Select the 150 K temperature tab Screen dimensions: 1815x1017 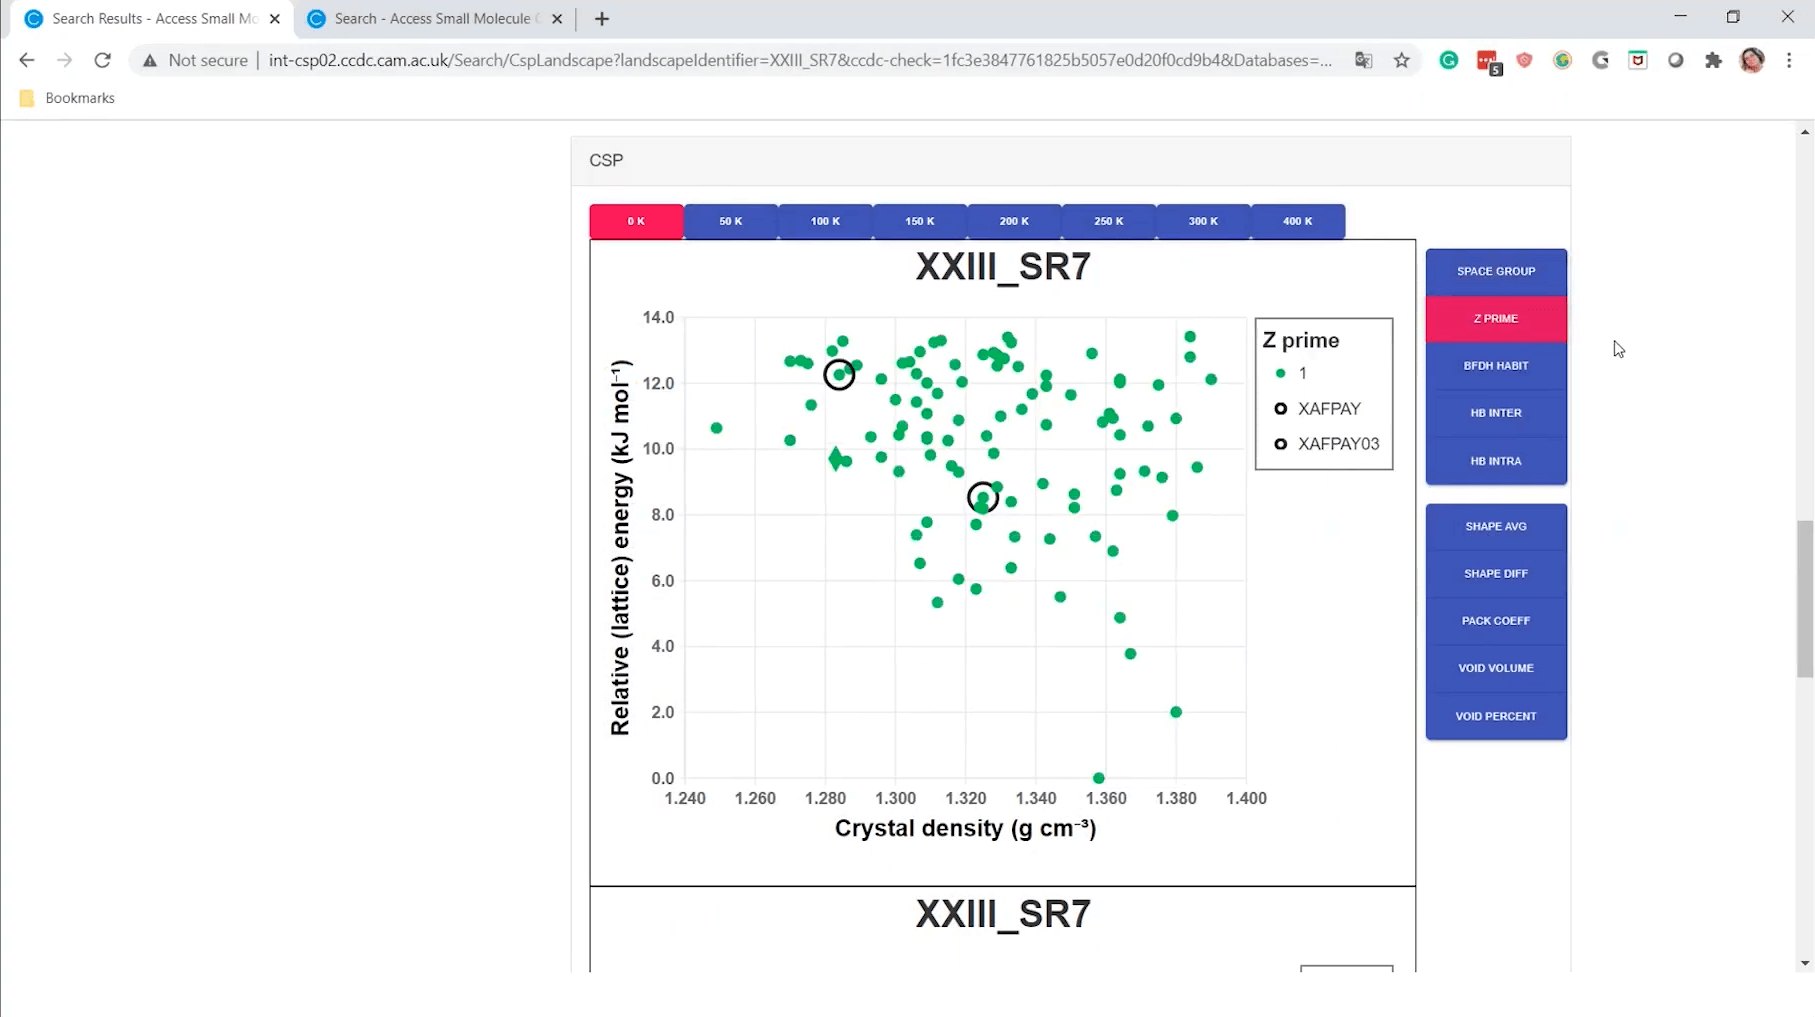[919, 221]
